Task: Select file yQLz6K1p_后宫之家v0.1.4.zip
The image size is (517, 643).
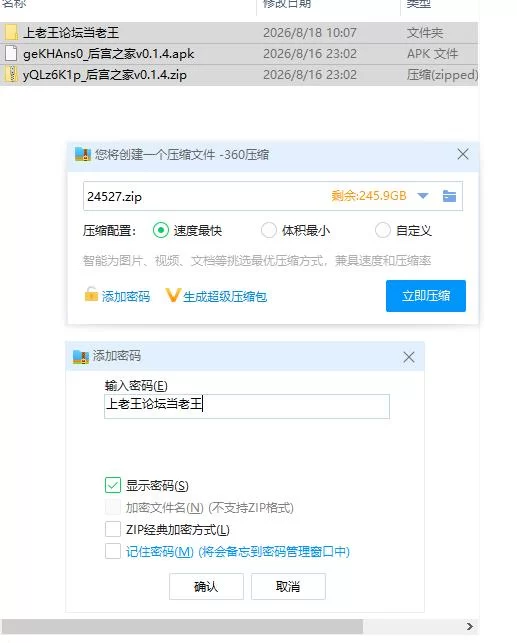Action: tap(239, 75)
